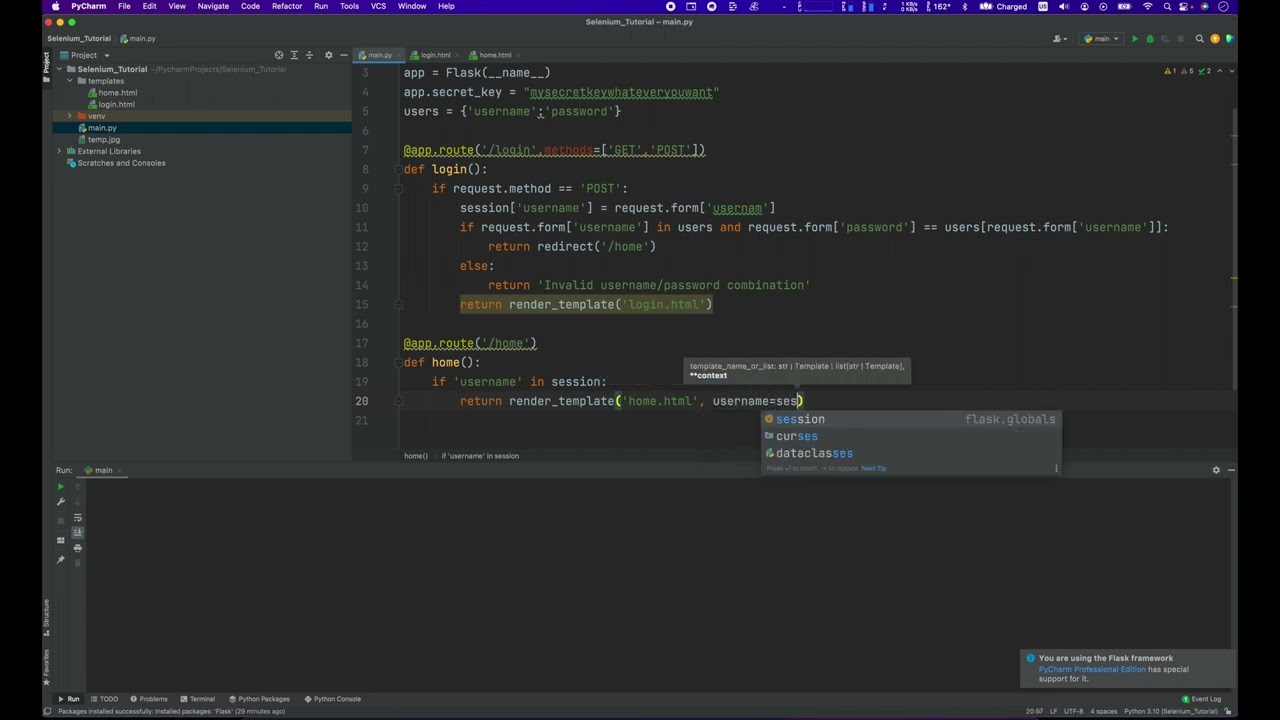Screen dimensions: 1280x720
Task: Click the orange update icon in toolbar
Action: click(1215, 39)
